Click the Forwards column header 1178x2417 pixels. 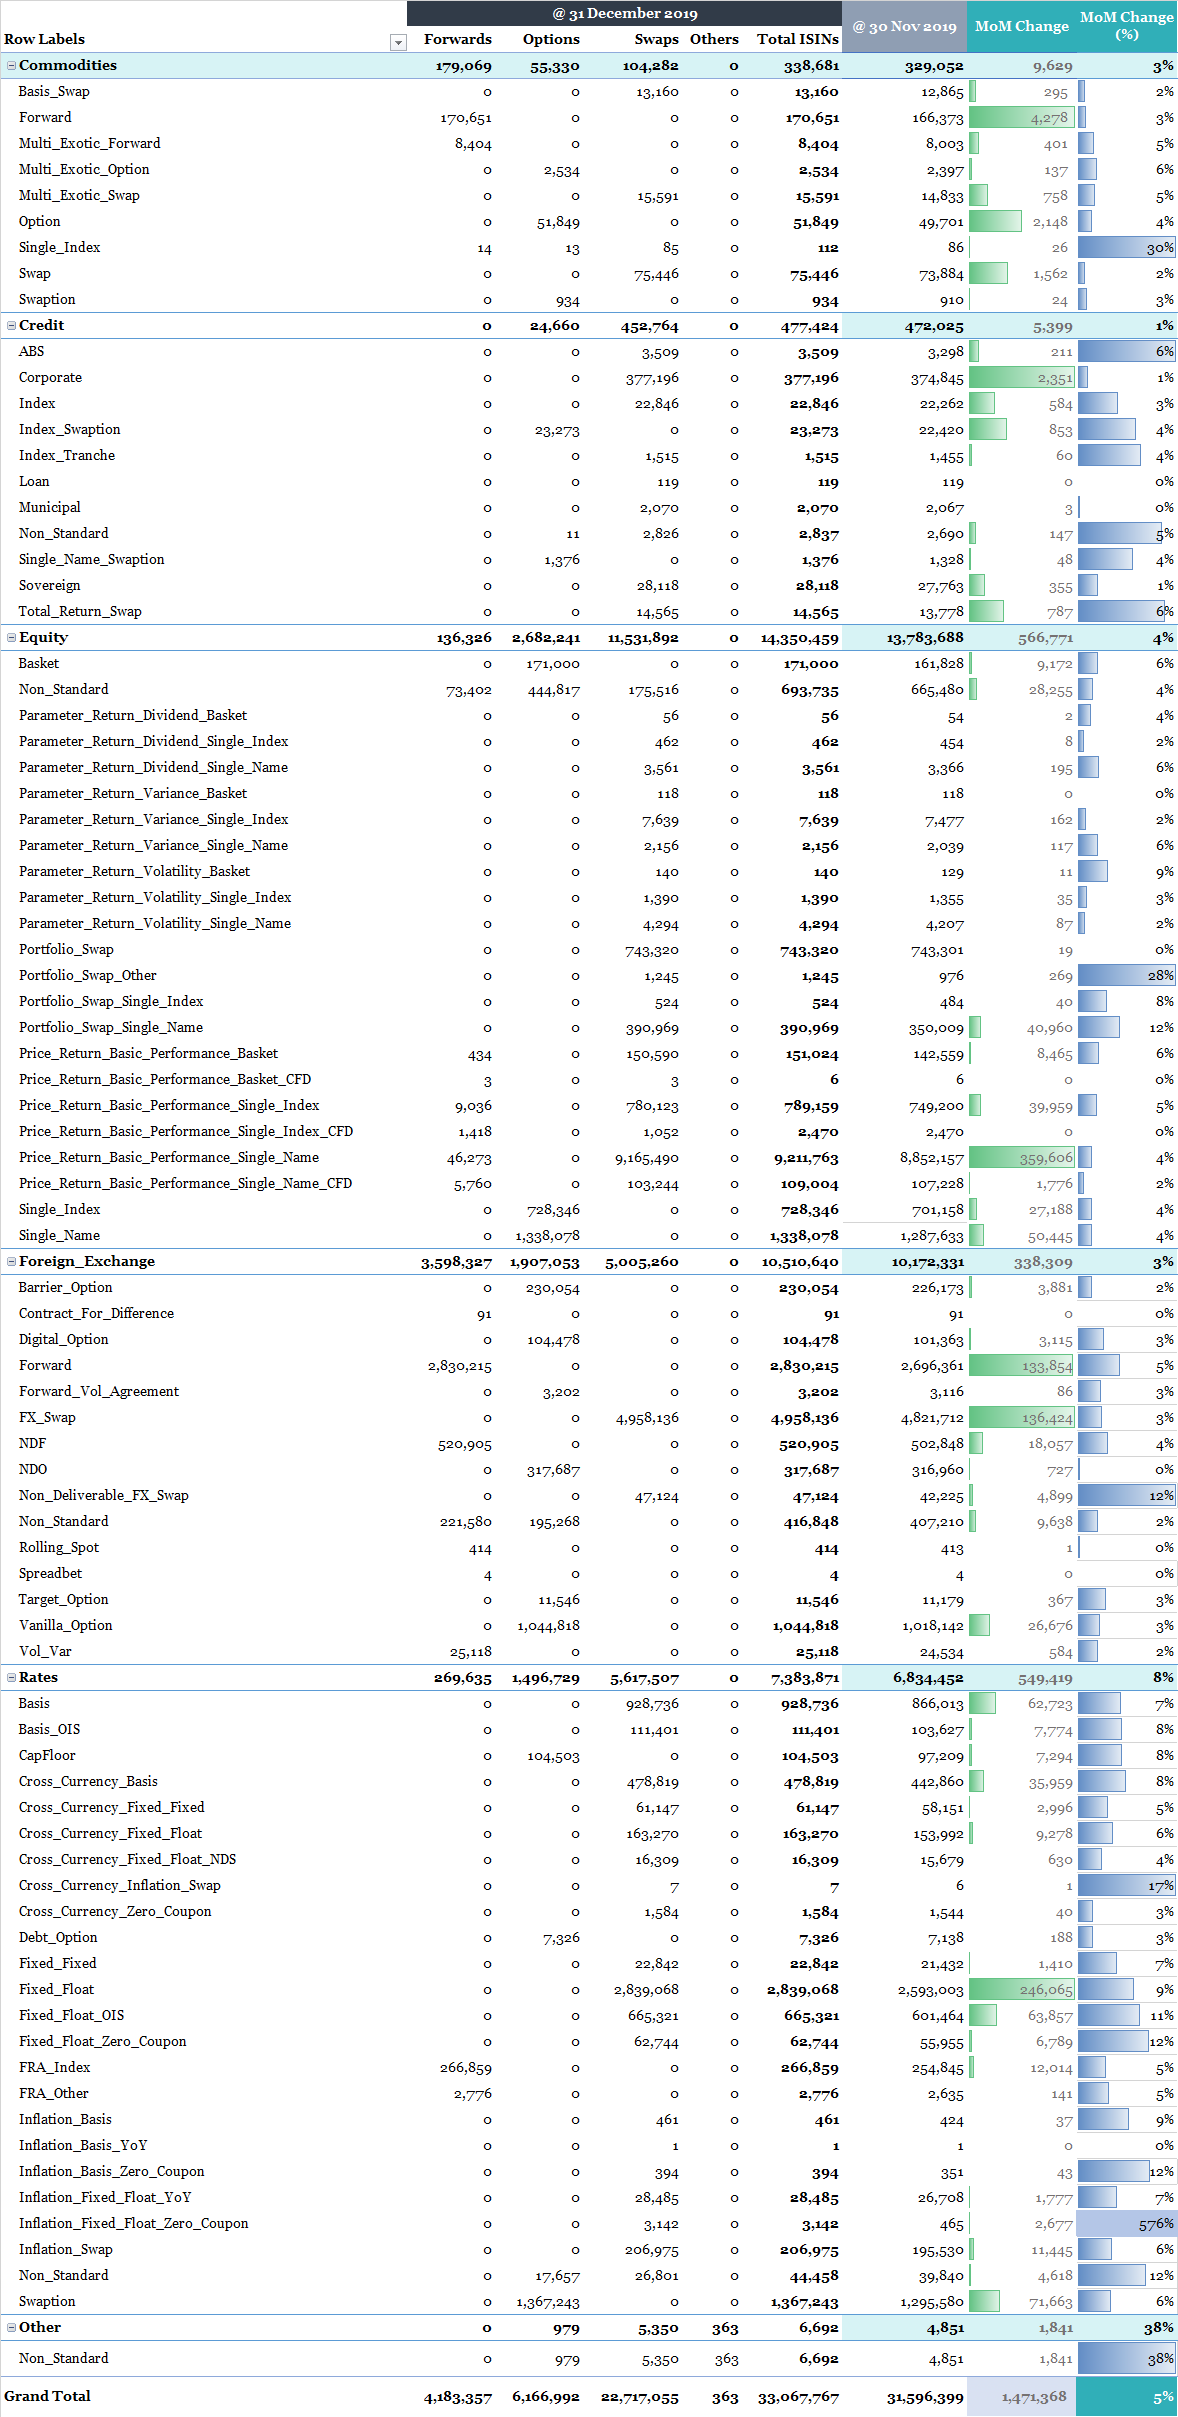(x=457, y=39)
